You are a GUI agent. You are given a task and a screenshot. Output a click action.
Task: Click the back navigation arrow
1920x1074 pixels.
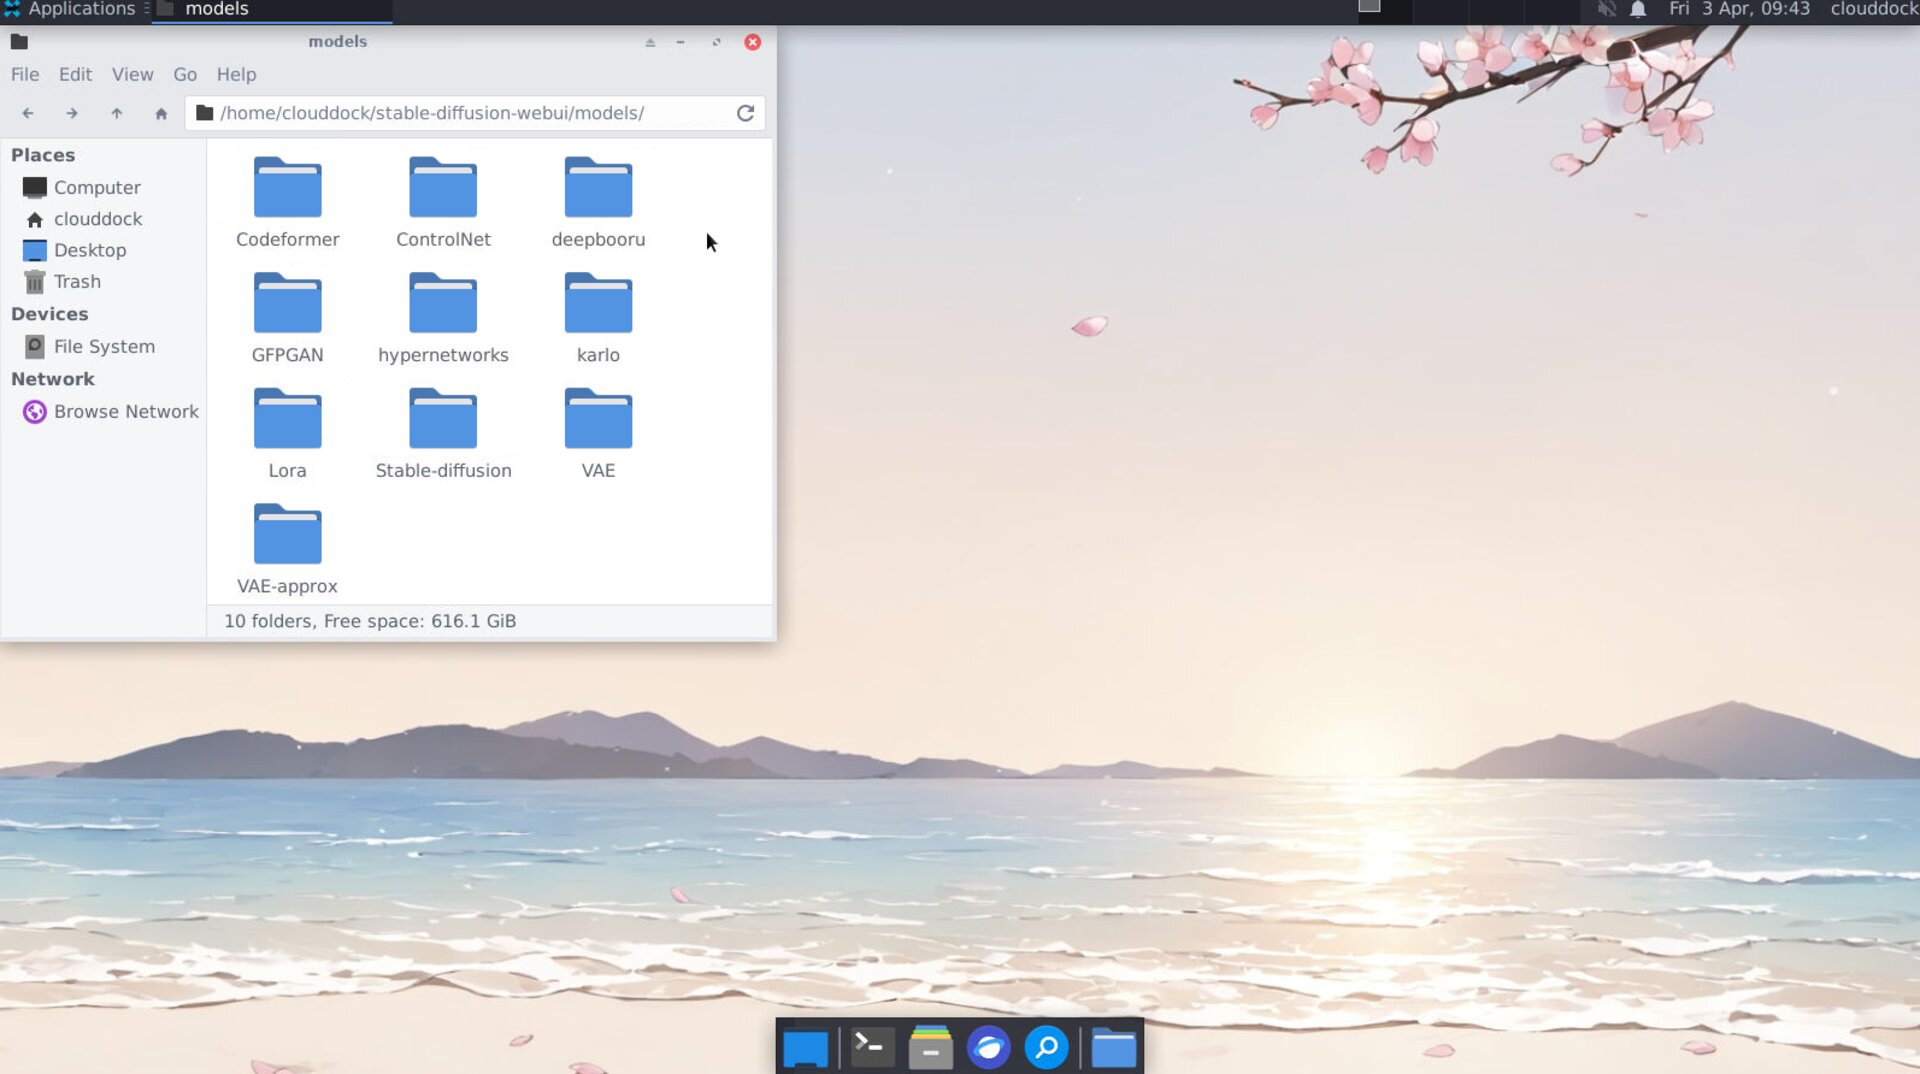click(x=28, y=113)
